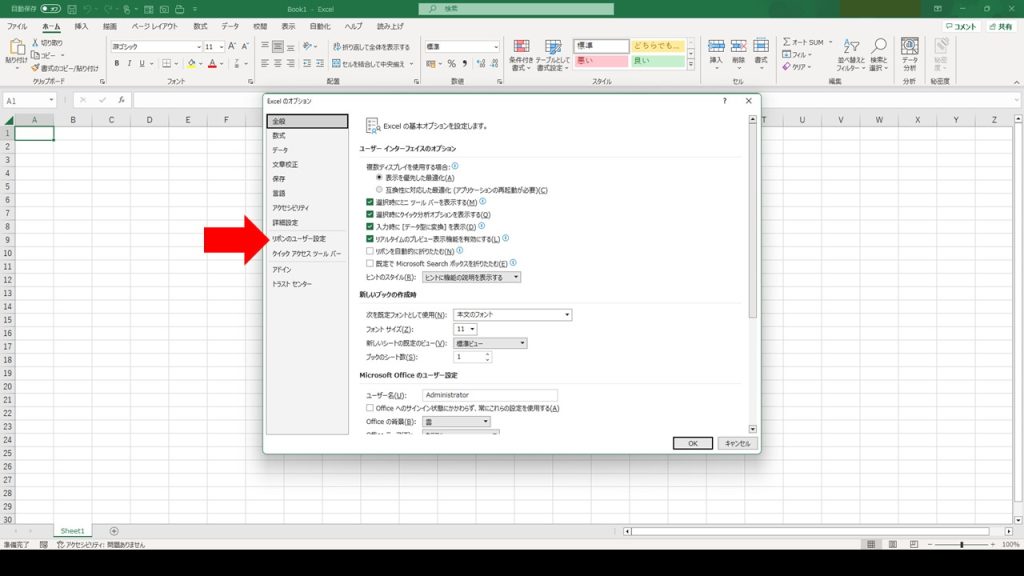Image resolution: width=1024 pixels, height=576 pixels.
Task: Click the OK button
Action: pyautogui.click(x=692, y=443)
